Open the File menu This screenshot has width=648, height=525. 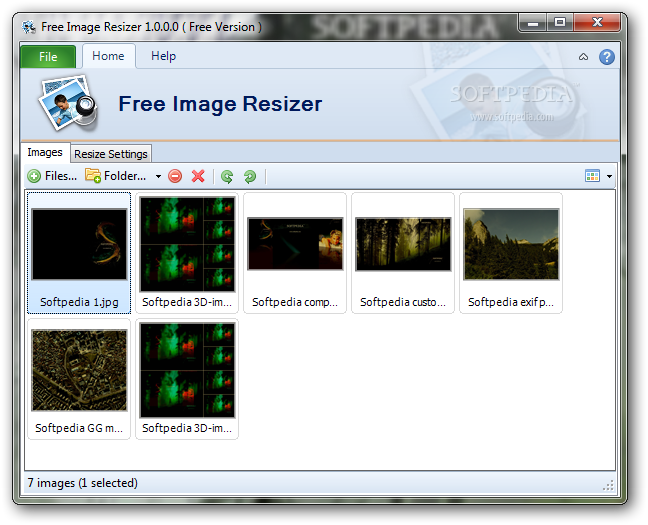(48, 57)
